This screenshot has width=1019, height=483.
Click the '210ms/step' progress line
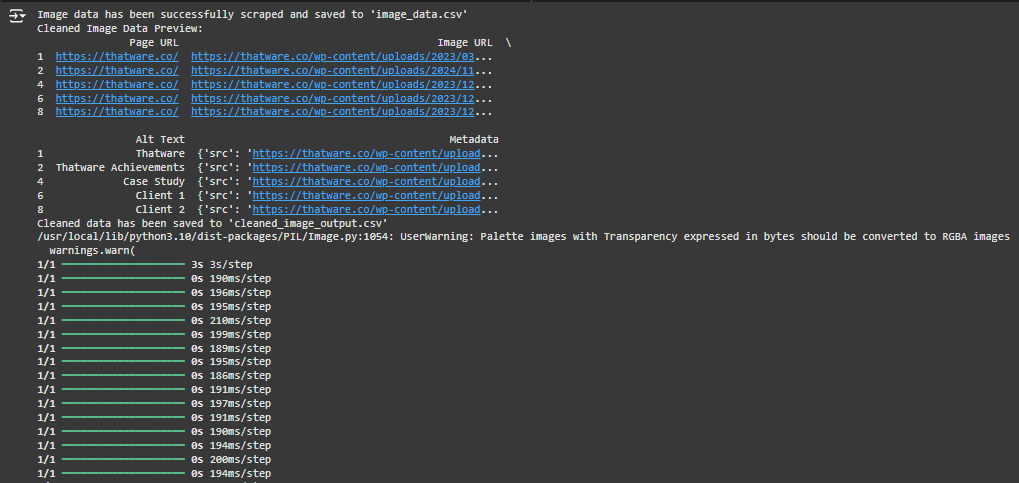(x=154, y=320)
